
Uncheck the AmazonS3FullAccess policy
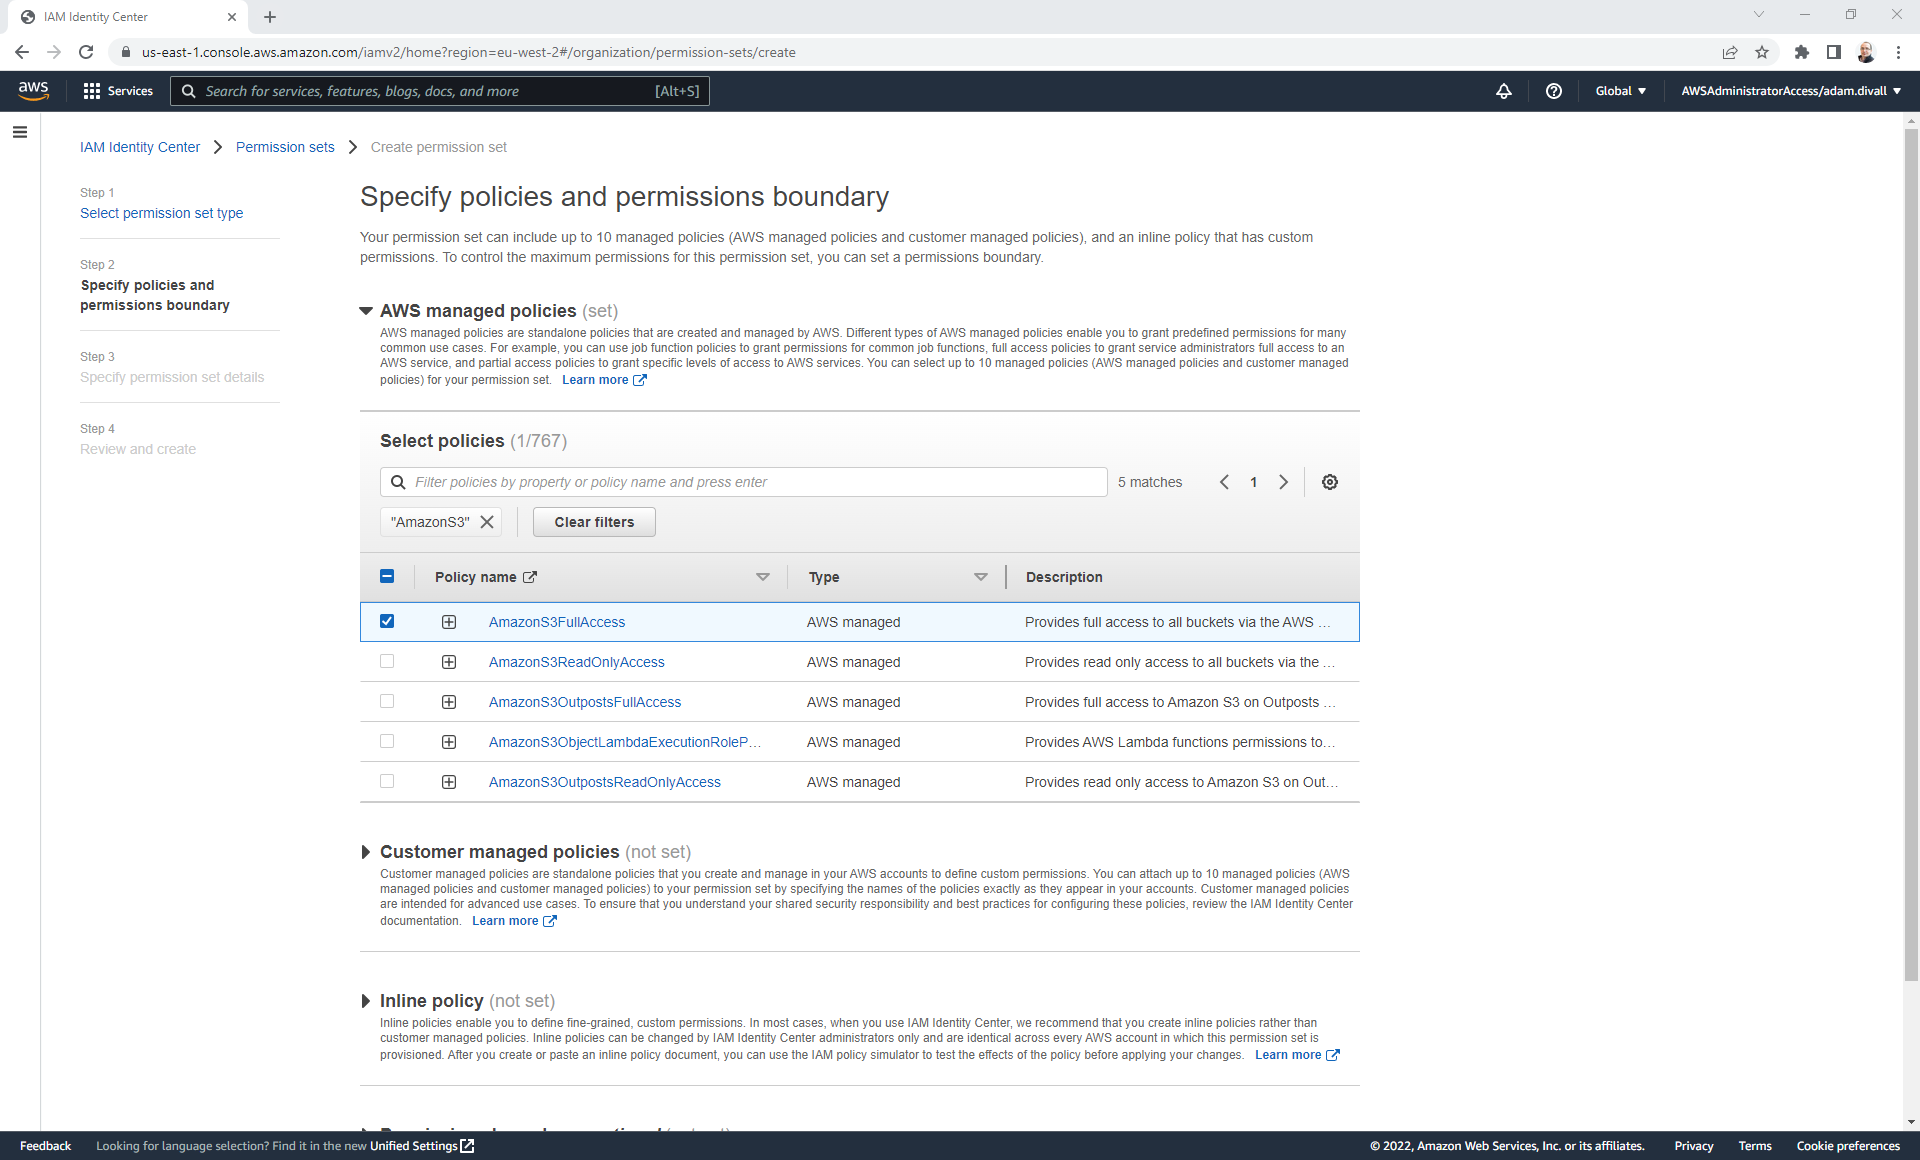tap(387, 621)
